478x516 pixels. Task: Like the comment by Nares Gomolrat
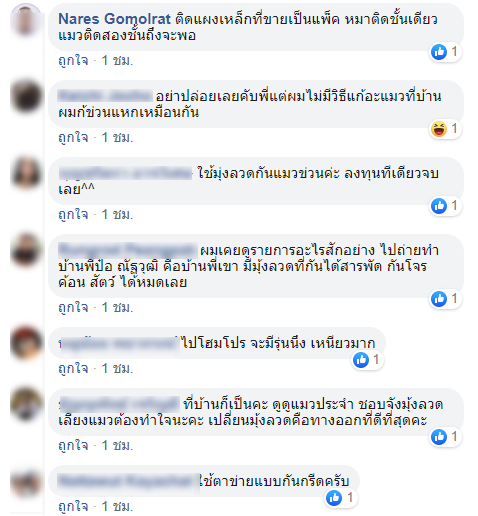pos(73,61)
